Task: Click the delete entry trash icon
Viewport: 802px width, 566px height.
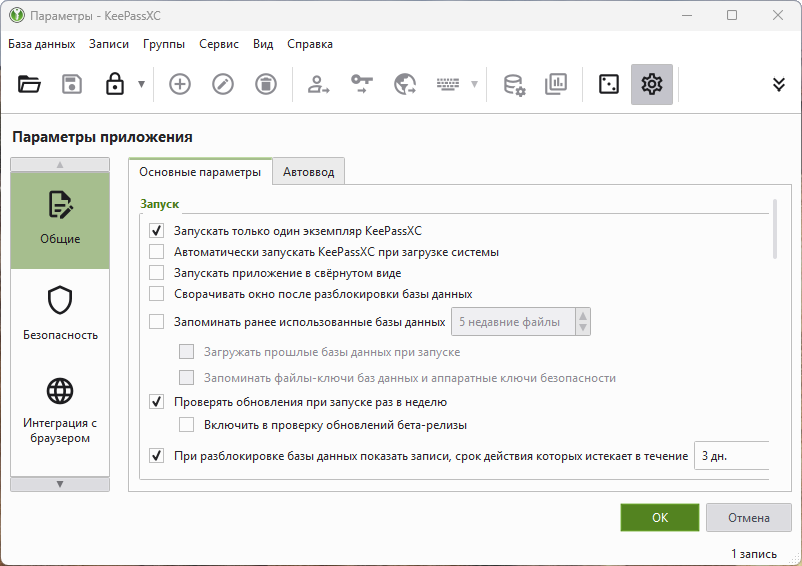Action: click(266, 85)
